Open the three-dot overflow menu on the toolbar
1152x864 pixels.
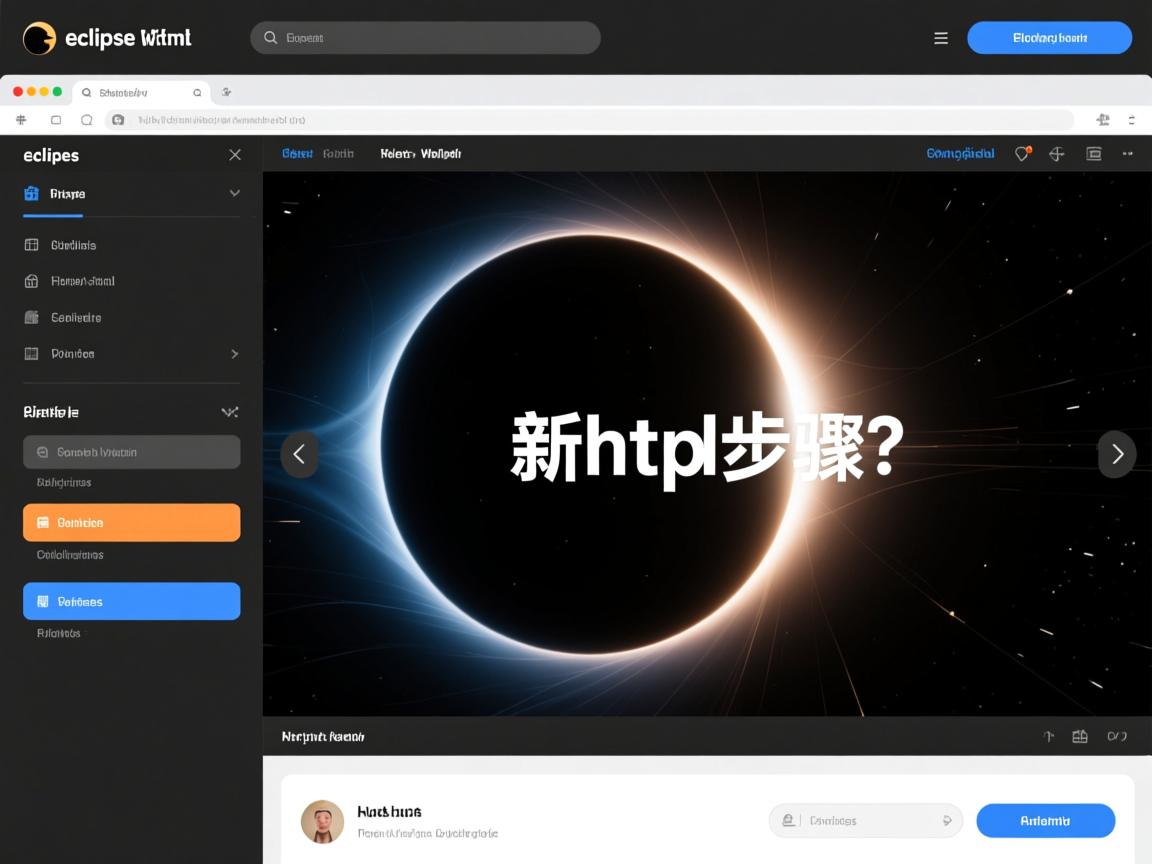[1128, 153]
